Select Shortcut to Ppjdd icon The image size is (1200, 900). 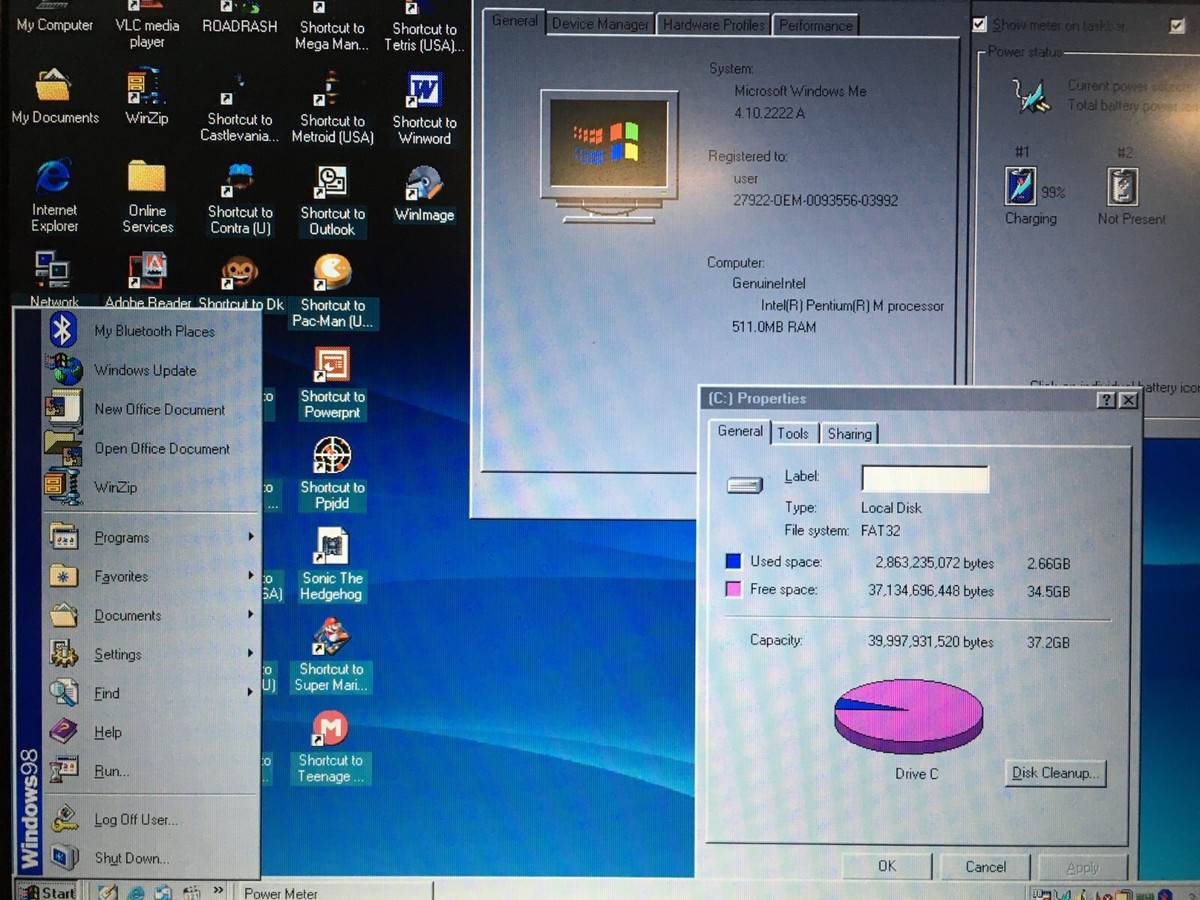(332, 474)
